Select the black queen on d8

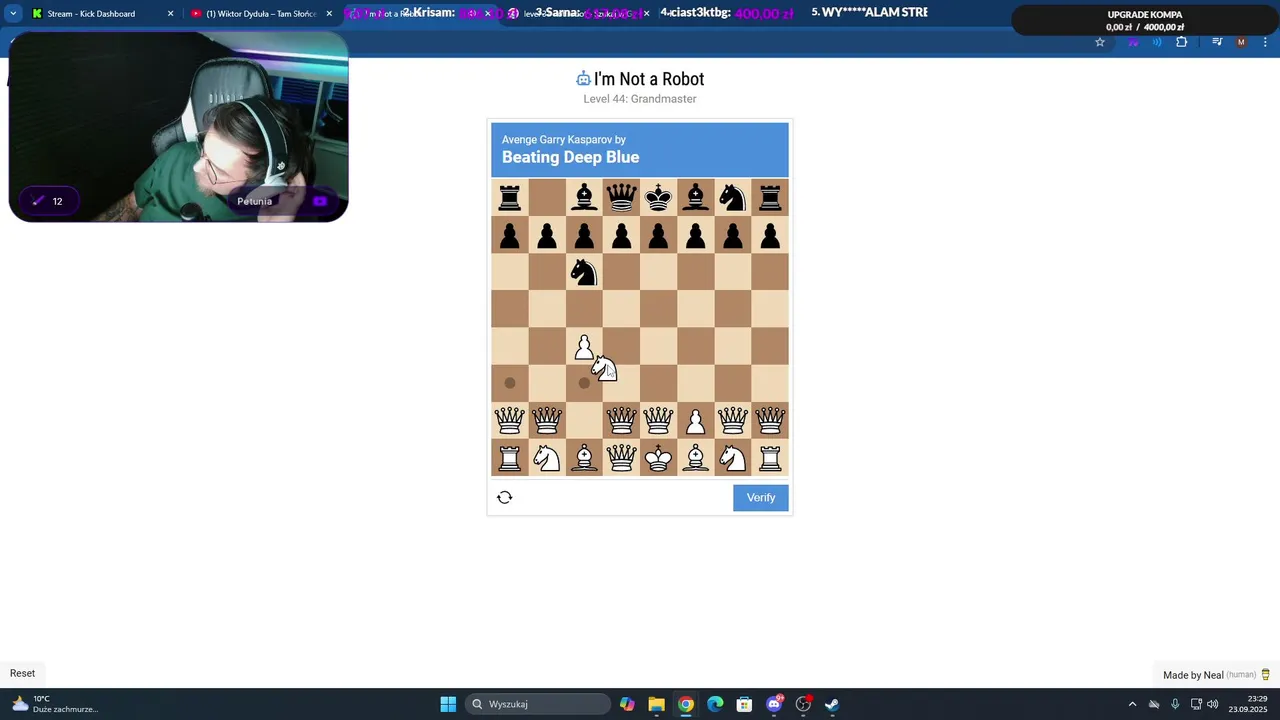[x=621, y=198]
